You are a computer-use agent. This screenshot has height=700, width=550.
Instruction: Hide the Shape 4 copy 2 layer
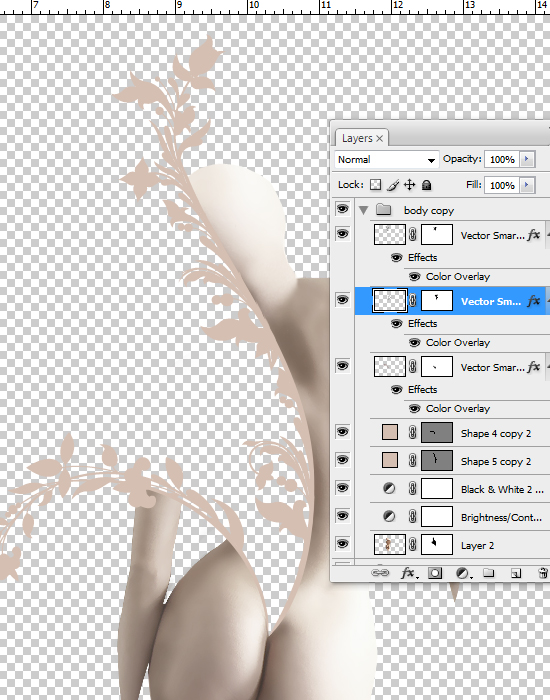click(x=342, y=432)
